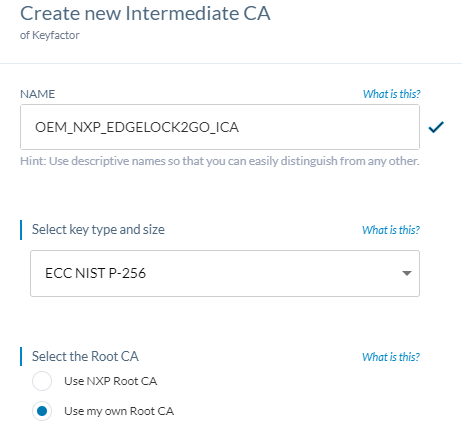Screen dimensions: 462x437
Task: Click the 'Use my own Root CA' label
Action: point(119,411)
